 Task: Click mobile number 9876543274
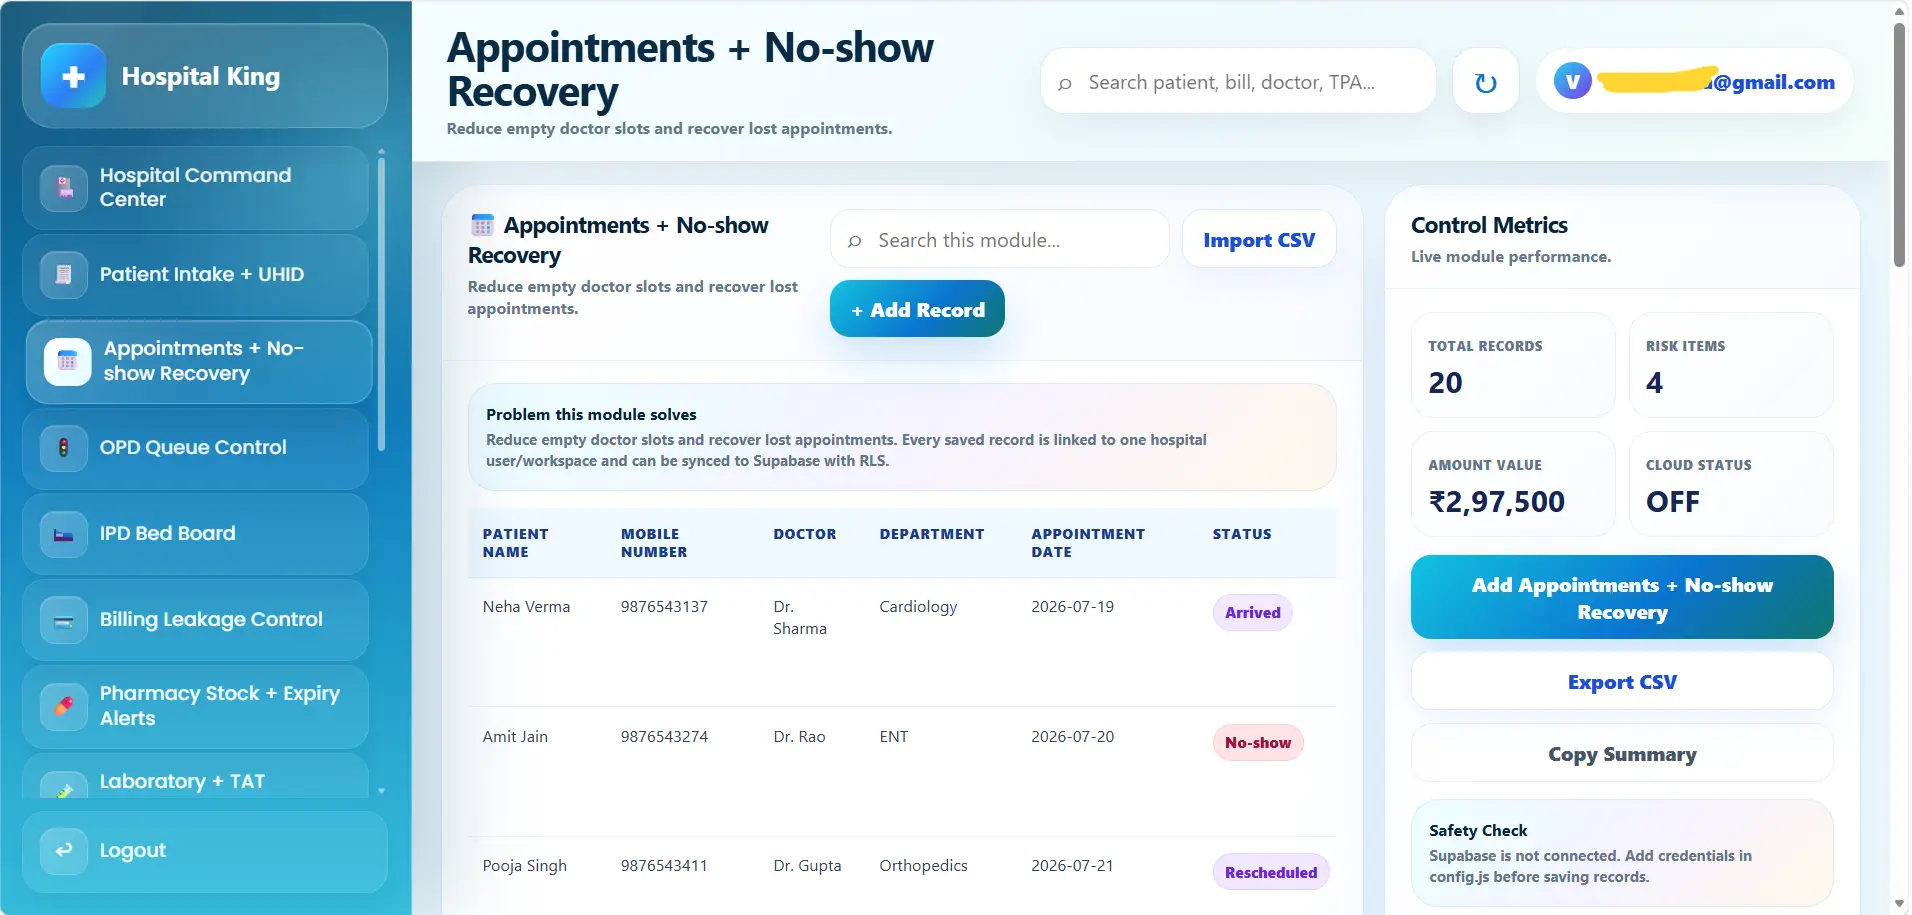coord(664,737)
